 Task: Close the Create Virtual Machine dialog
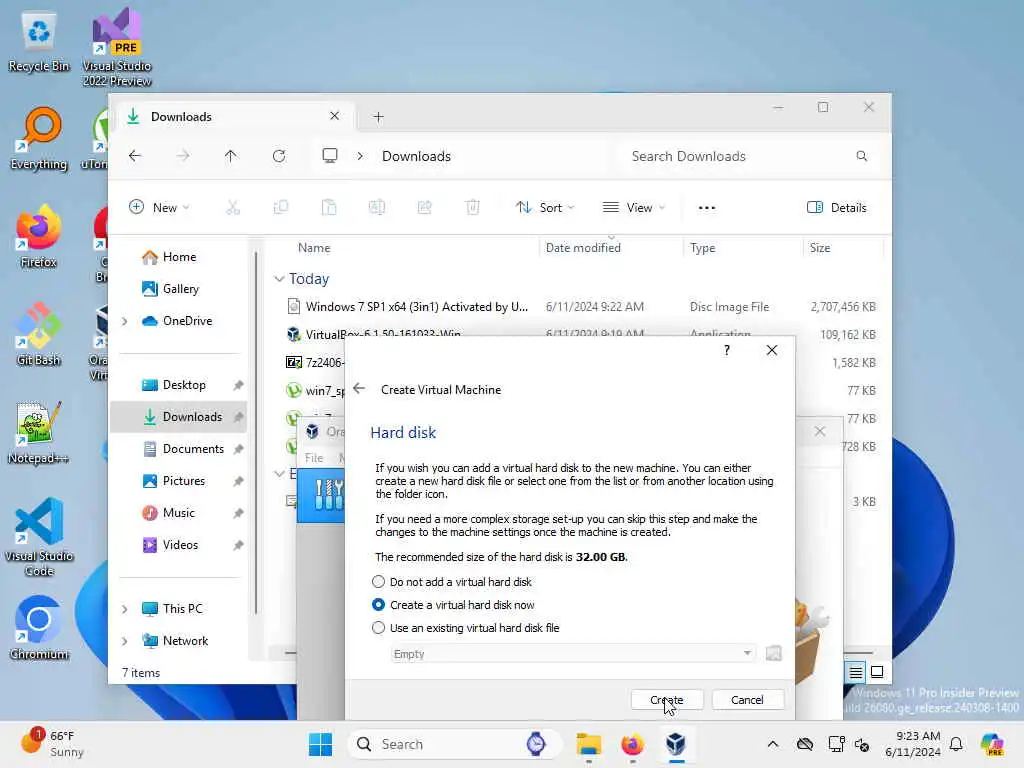[x=771, y=350]
